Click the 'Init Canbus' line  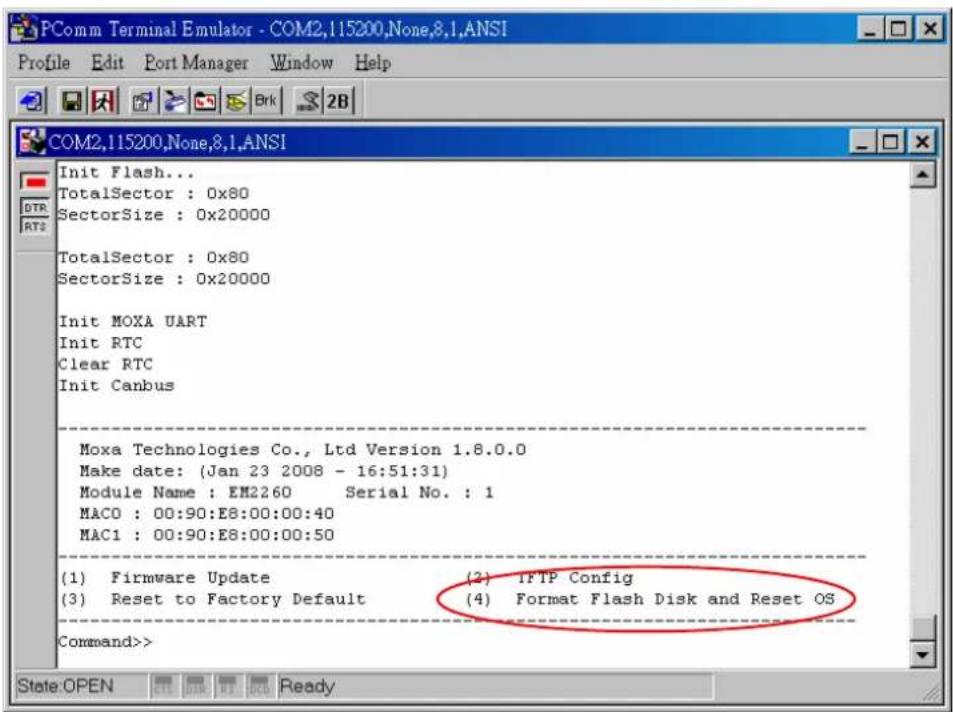[x=116, y=385]
